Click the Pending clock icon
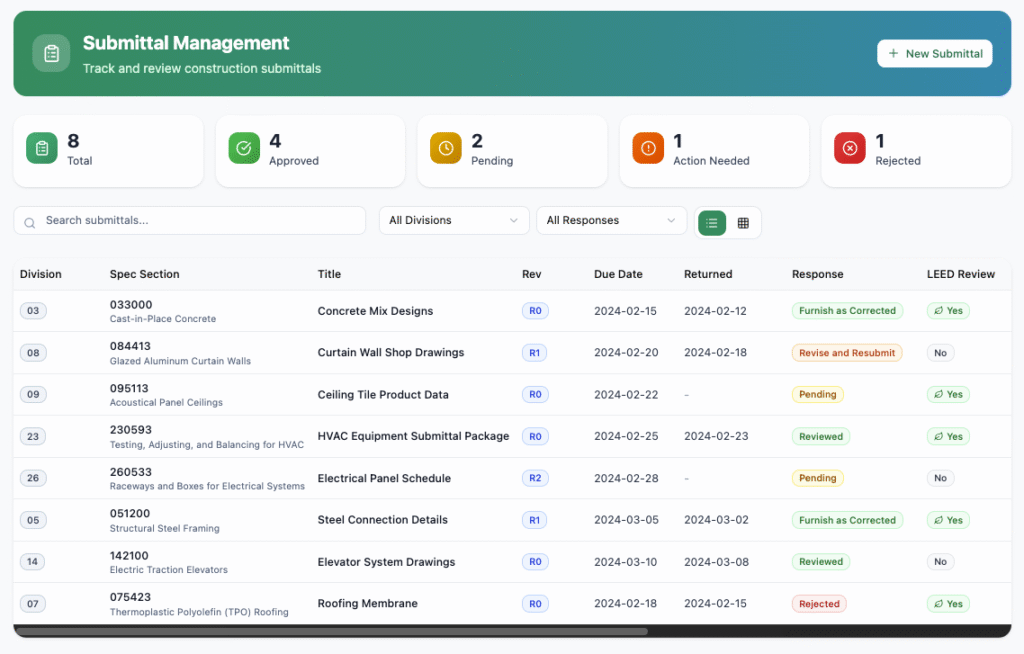 coord(446,148)
